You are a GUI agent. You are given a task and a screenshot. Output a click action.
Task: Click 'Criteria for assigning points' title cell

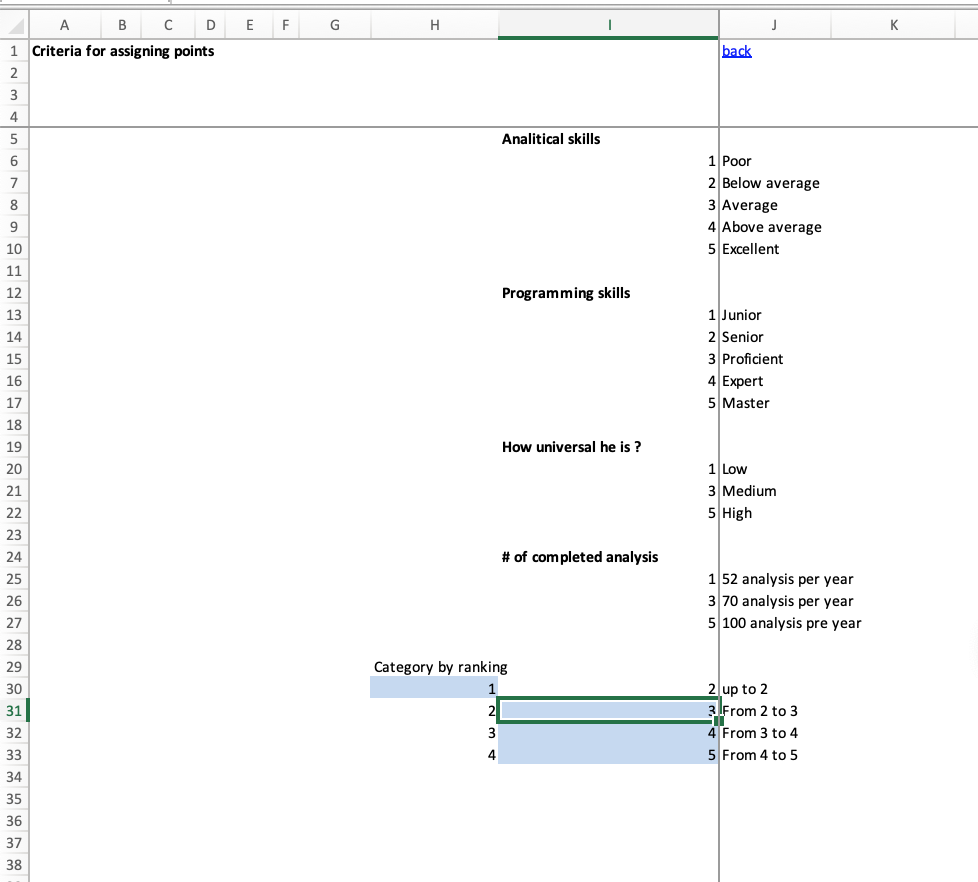(123, 51)
